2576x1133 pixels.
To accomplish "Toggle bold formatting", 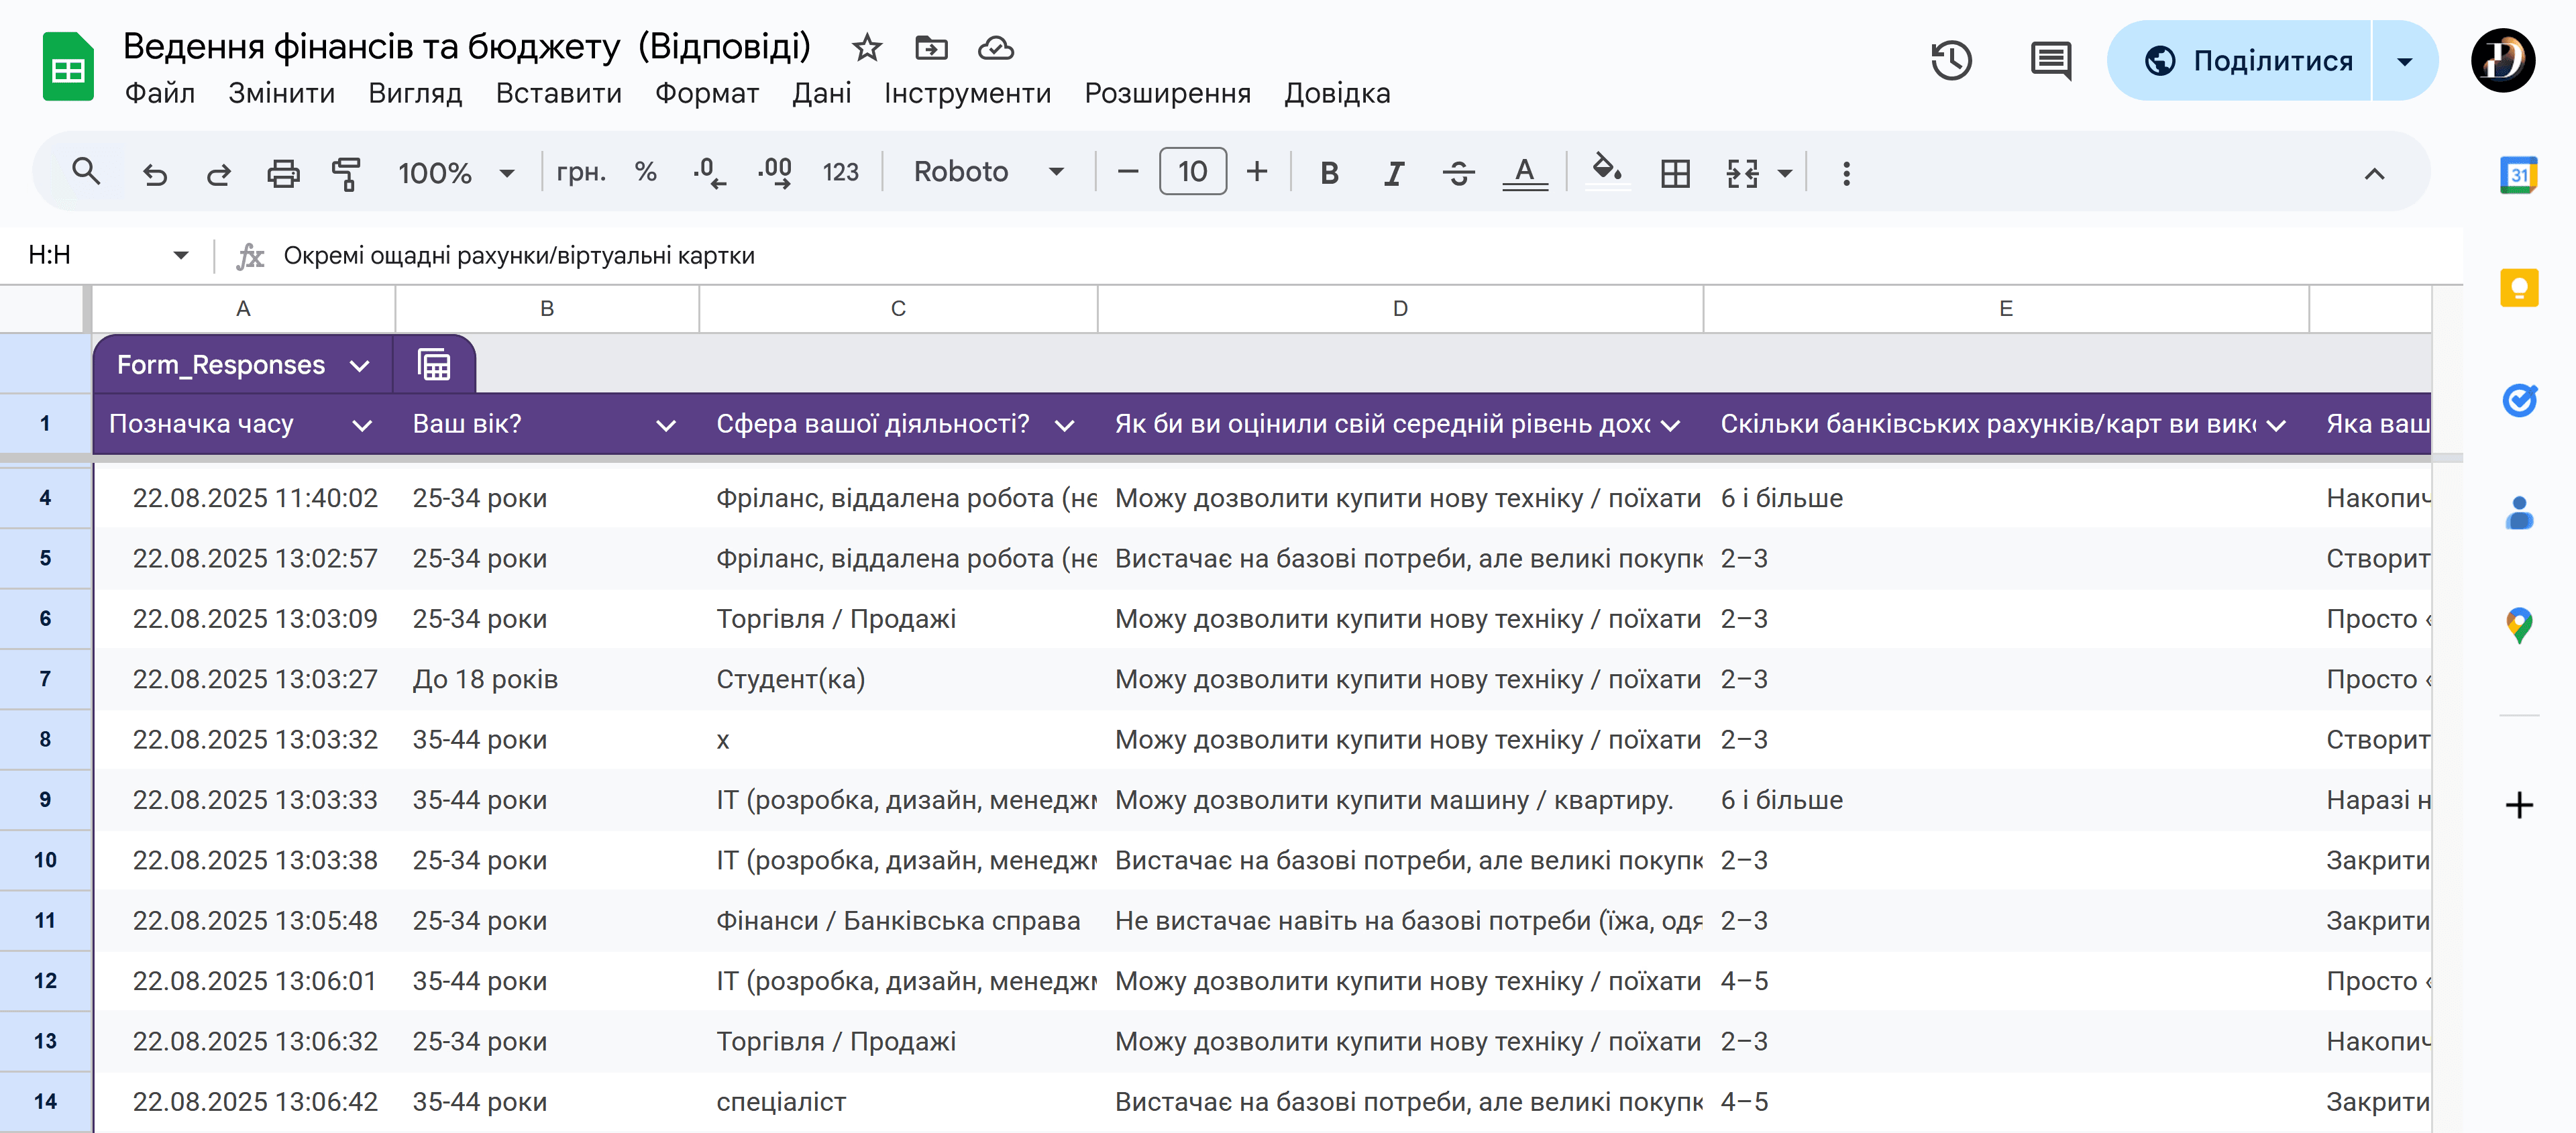I will (1328, 173).
